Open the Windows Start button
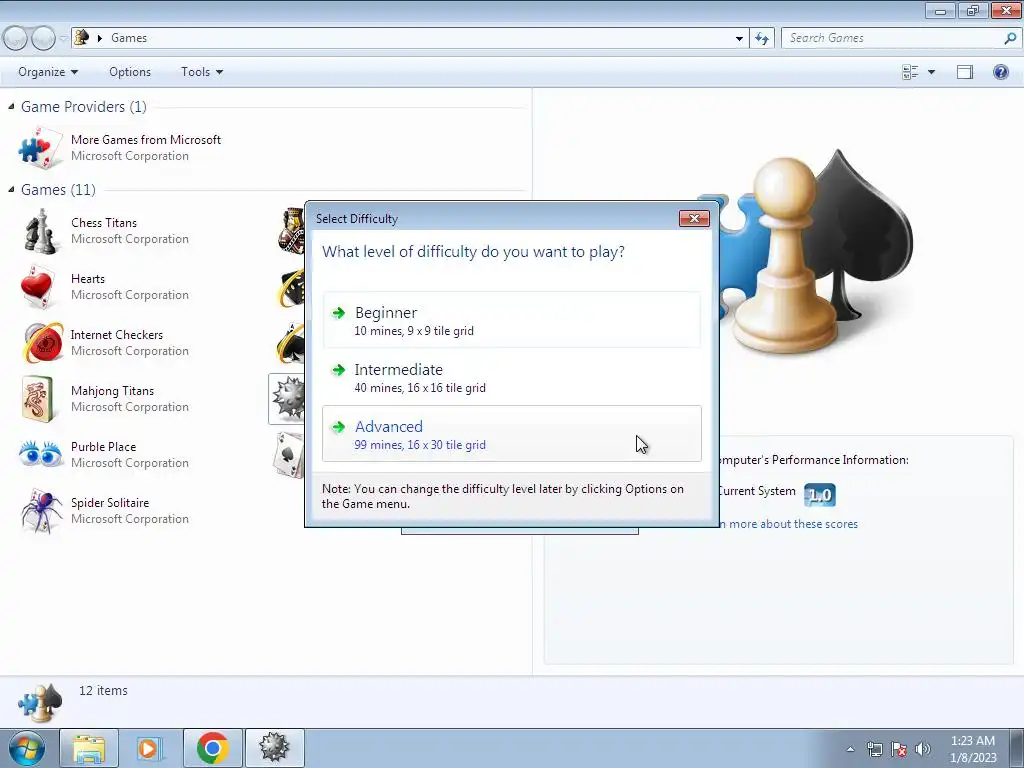The height and width of the screenshot is (768, 1024). (x=26, y=748)
